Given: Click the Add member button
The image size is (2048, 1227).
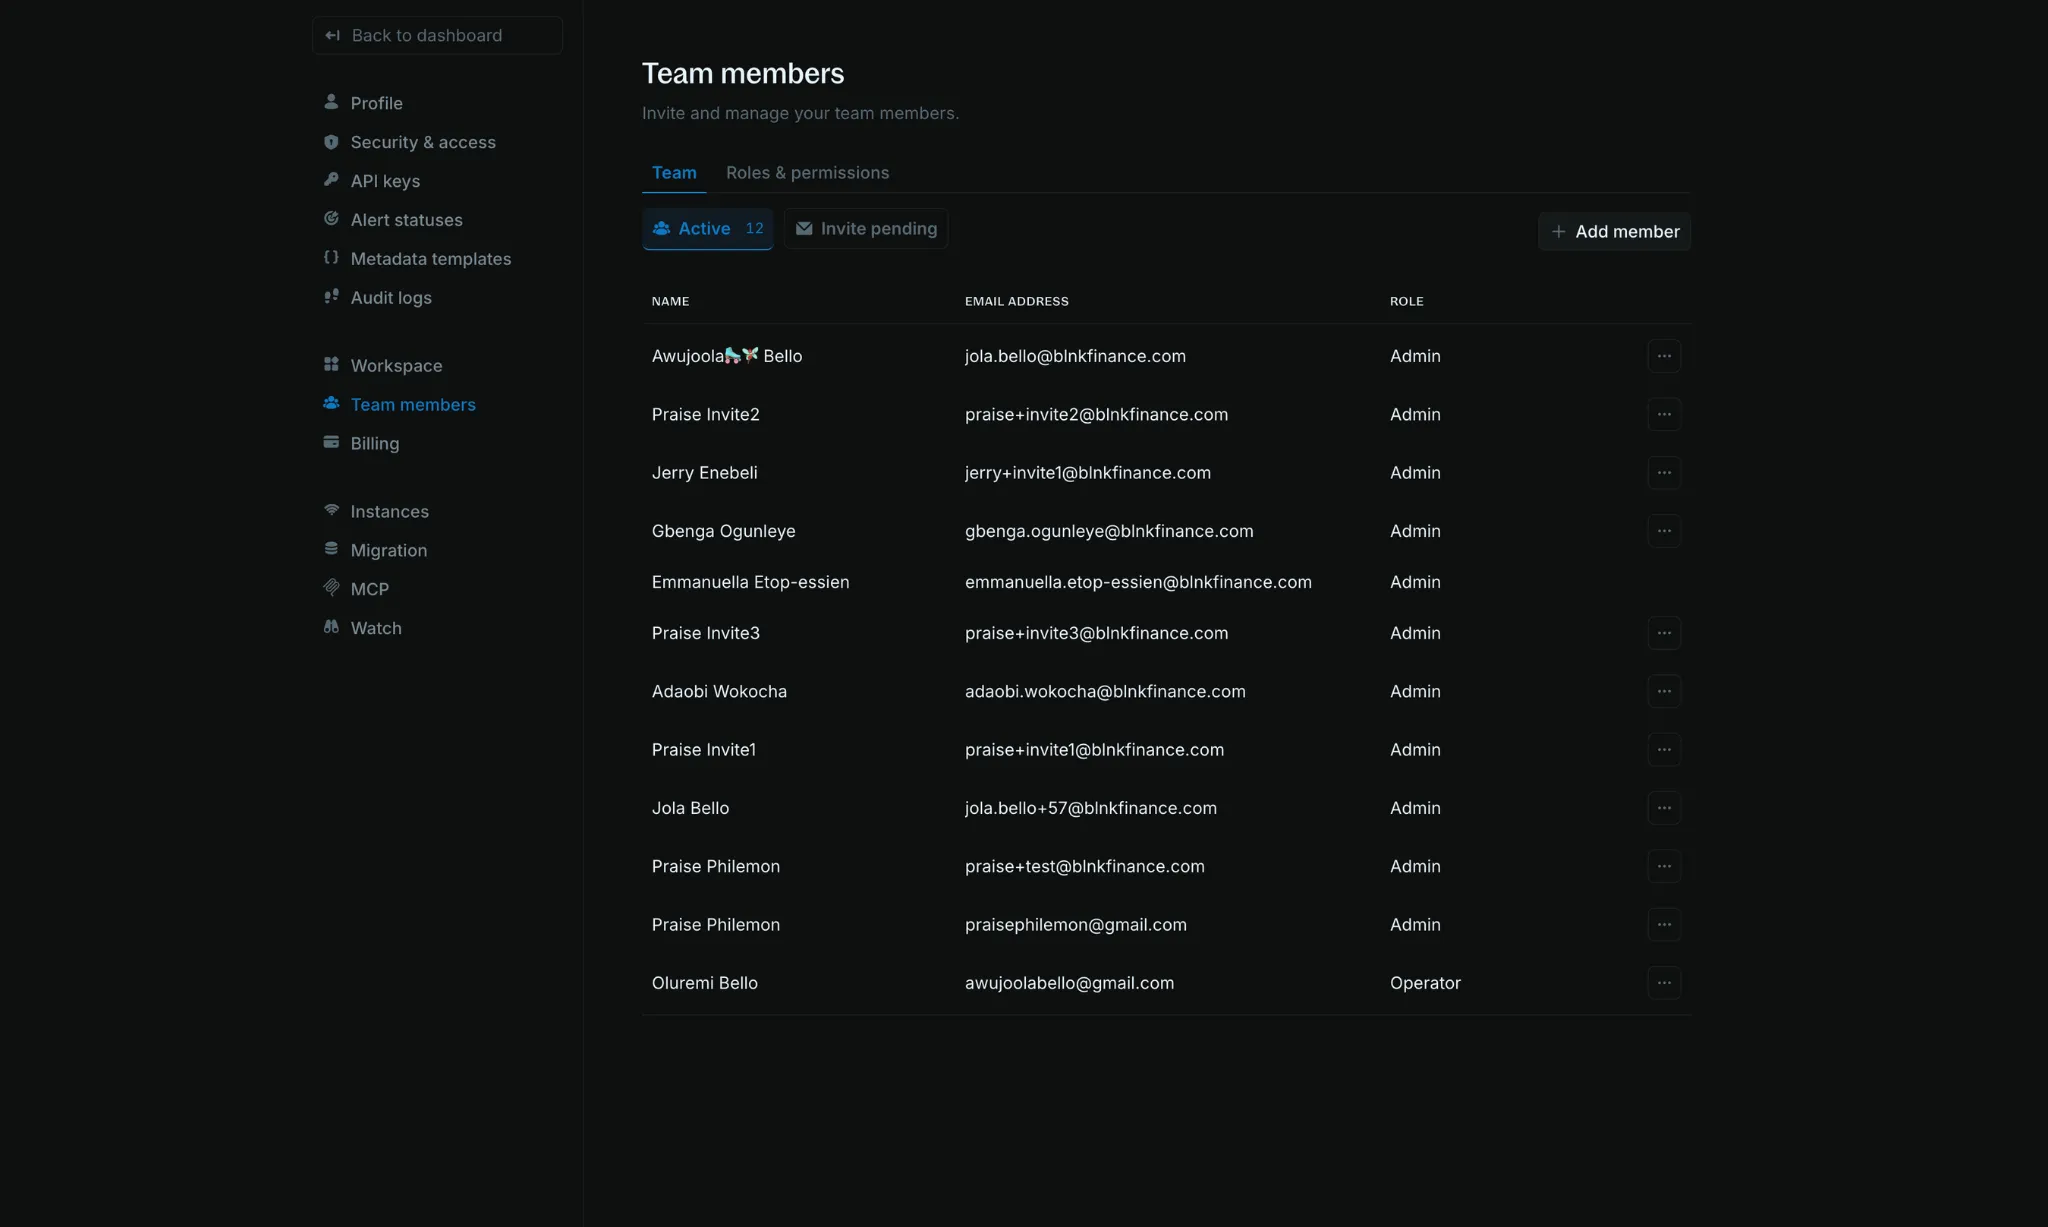Looking at the screenshot, I should 1614,232.
